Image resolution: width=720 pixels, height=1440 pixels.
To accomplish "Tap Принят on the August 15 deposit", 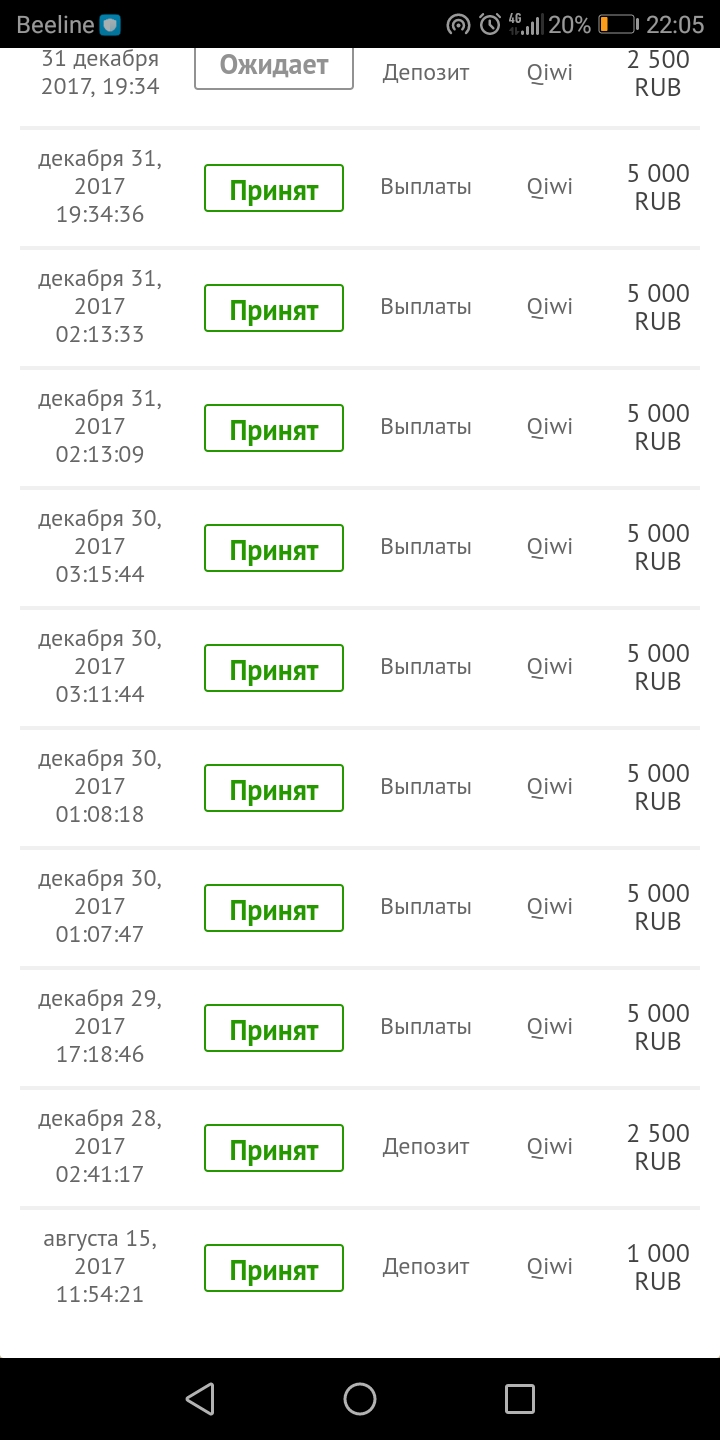I will (x=274, y=1268).
